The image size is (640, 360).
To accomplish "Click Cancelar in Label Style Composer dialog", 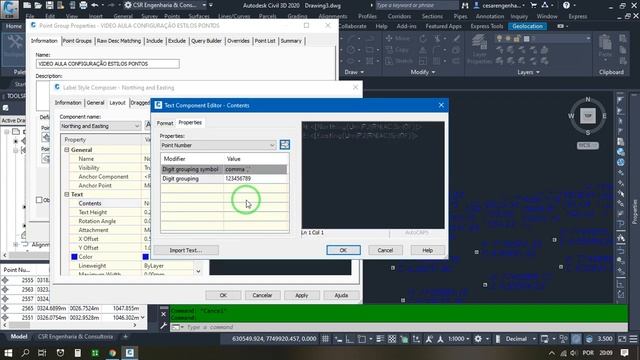I will click(x=262, y=295).
